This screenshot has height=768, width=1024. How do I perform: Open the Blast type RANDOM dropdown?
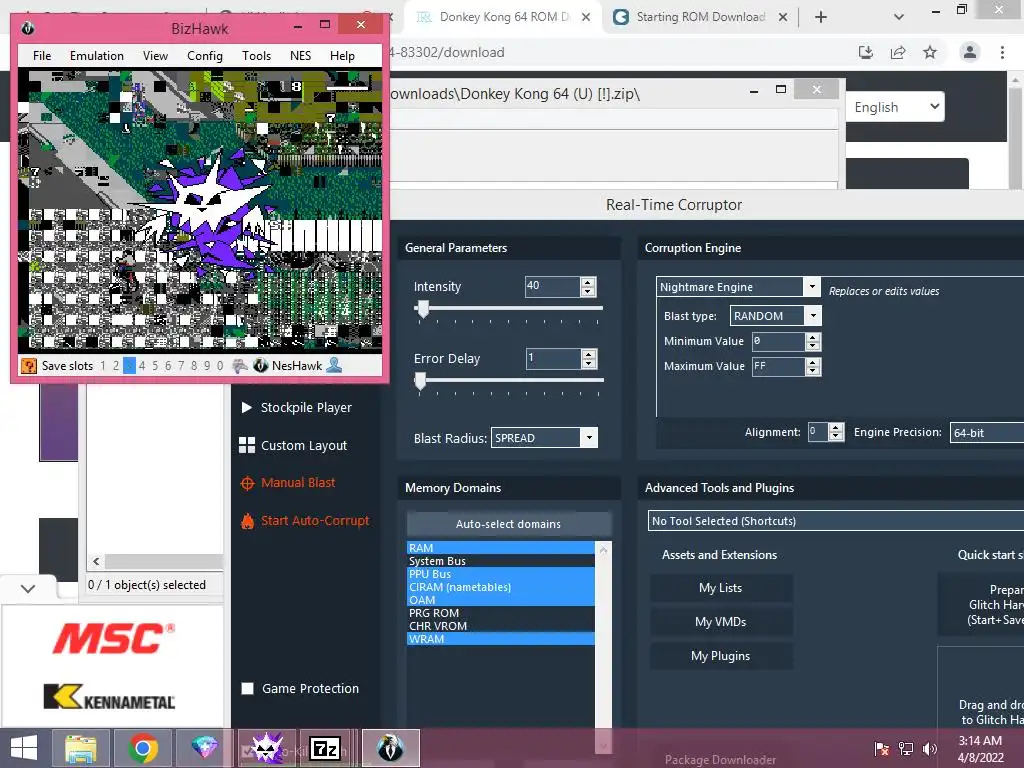pyautogui.click(x=813, y=316)
